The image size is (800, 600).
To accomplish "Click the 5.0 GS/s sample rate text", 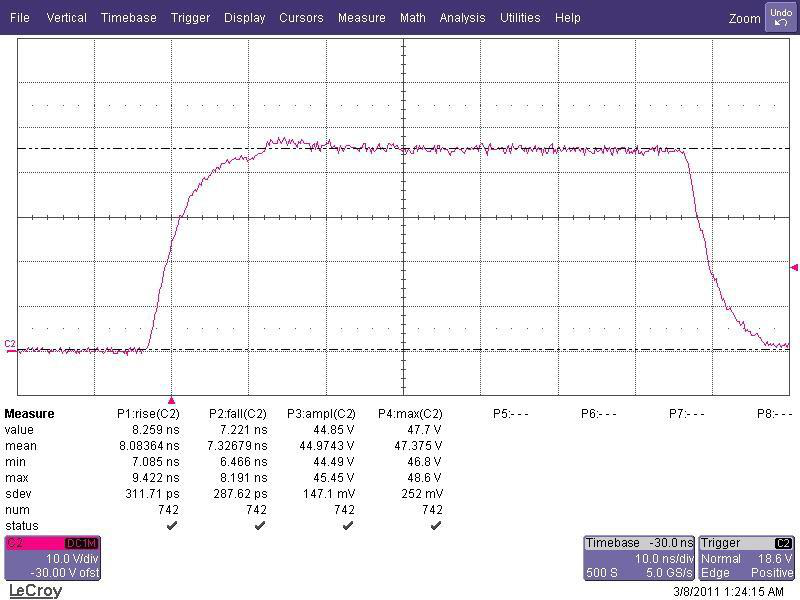I will tap(669, 573).
